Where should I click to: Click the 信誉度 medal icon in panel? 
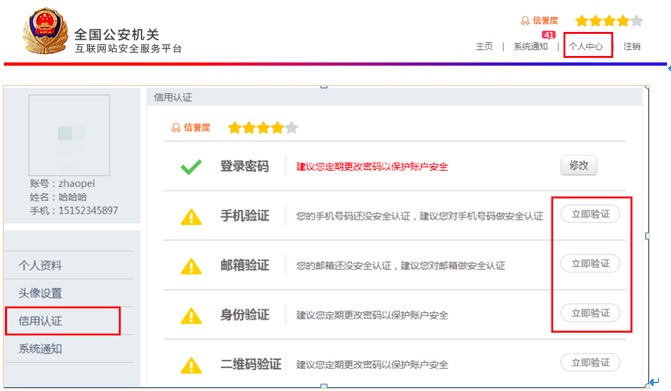coord(176,127)
